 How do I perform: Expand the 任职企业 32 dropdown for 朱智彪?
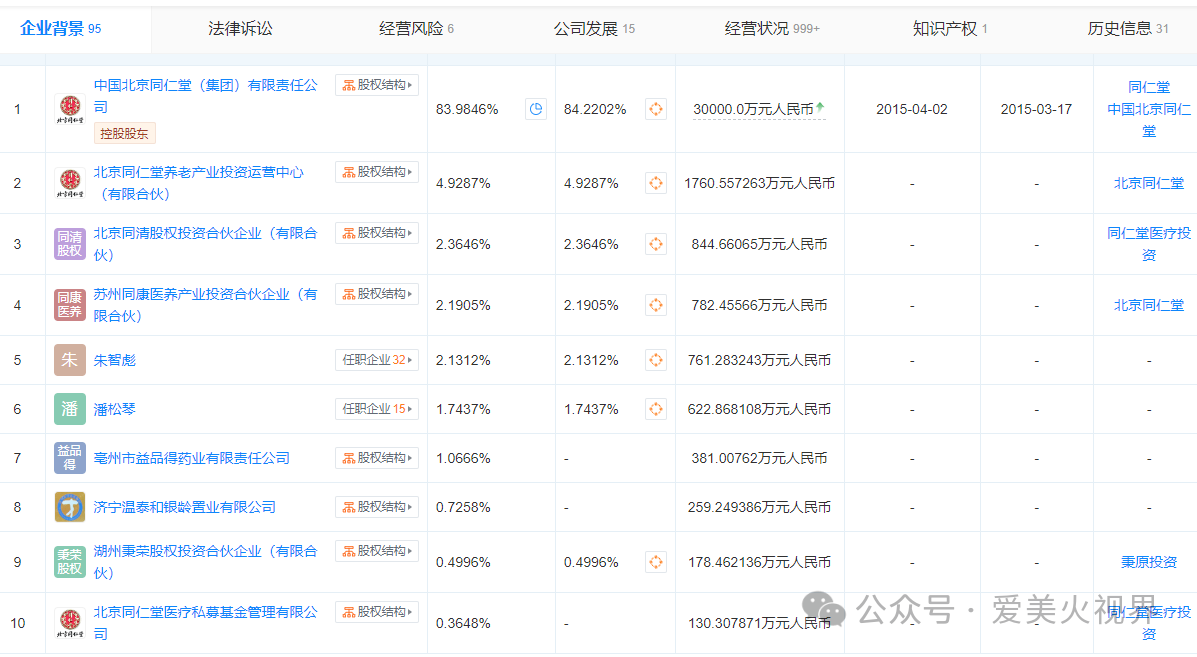[x=377, y=359]
